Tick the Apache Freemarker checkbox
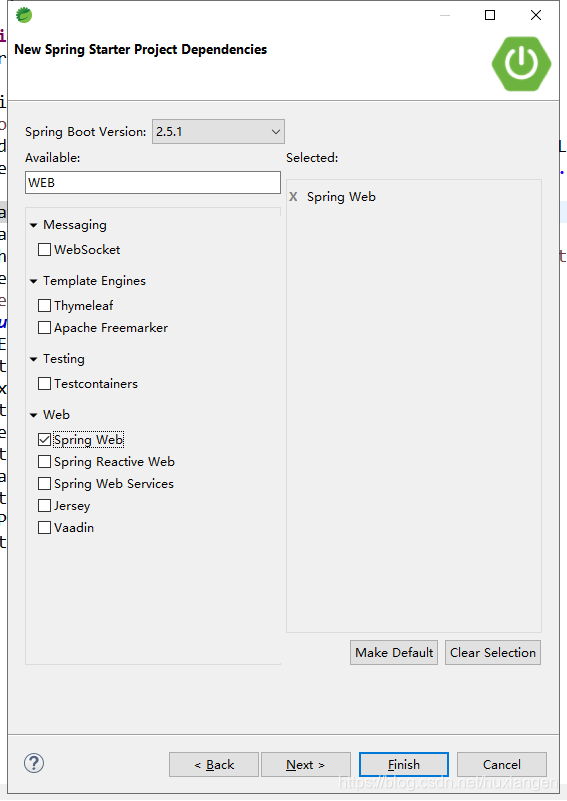Viewport: 567px width, 801px height. (44, 327)
